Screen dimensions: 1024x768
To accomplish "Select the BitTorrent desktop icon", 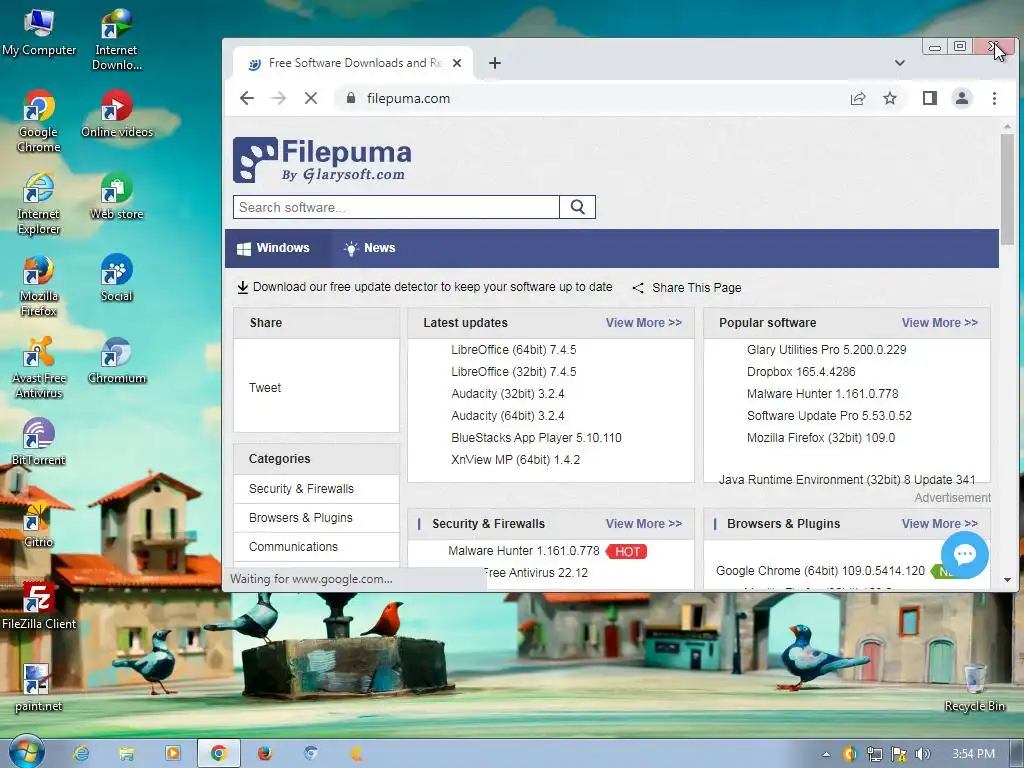I will [39, 443].
